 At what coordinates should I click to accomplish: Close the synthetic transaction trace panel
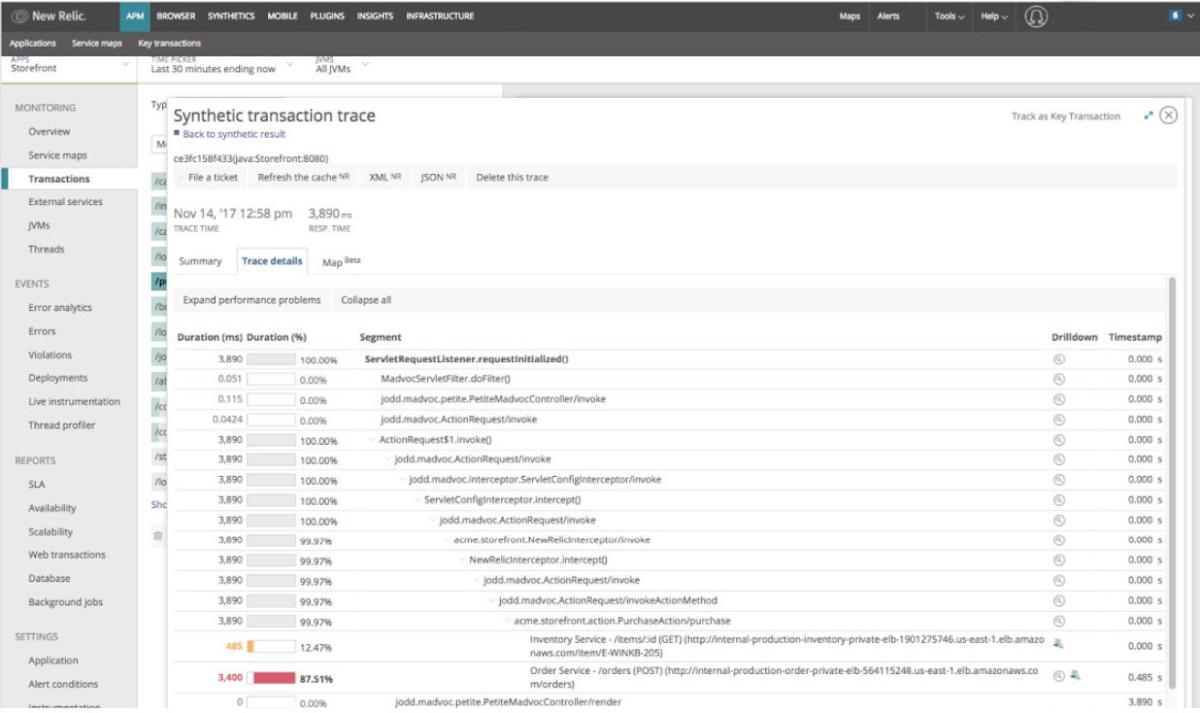pyautogui.click(x=1168, y=116)
